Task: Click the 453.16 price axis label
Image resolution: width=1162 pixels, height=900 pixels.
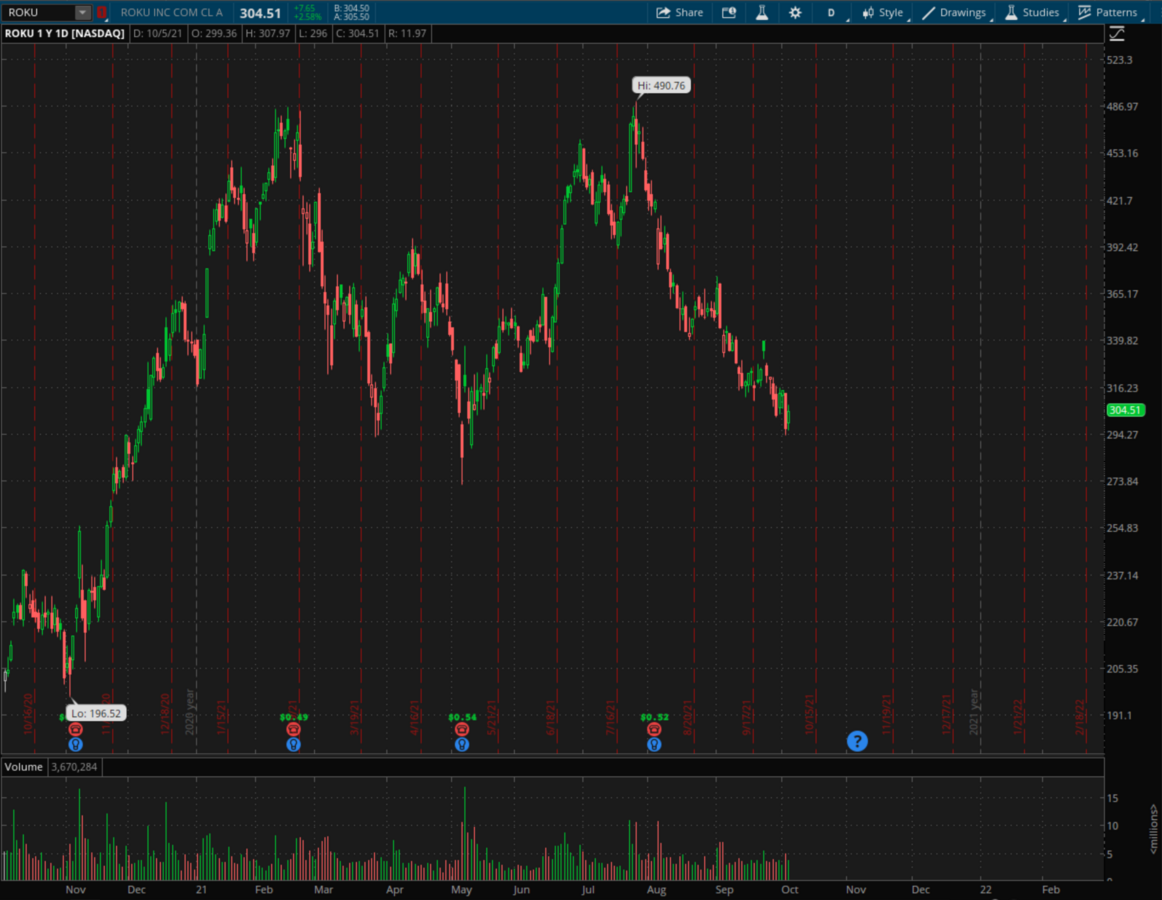Action: 1122,153
